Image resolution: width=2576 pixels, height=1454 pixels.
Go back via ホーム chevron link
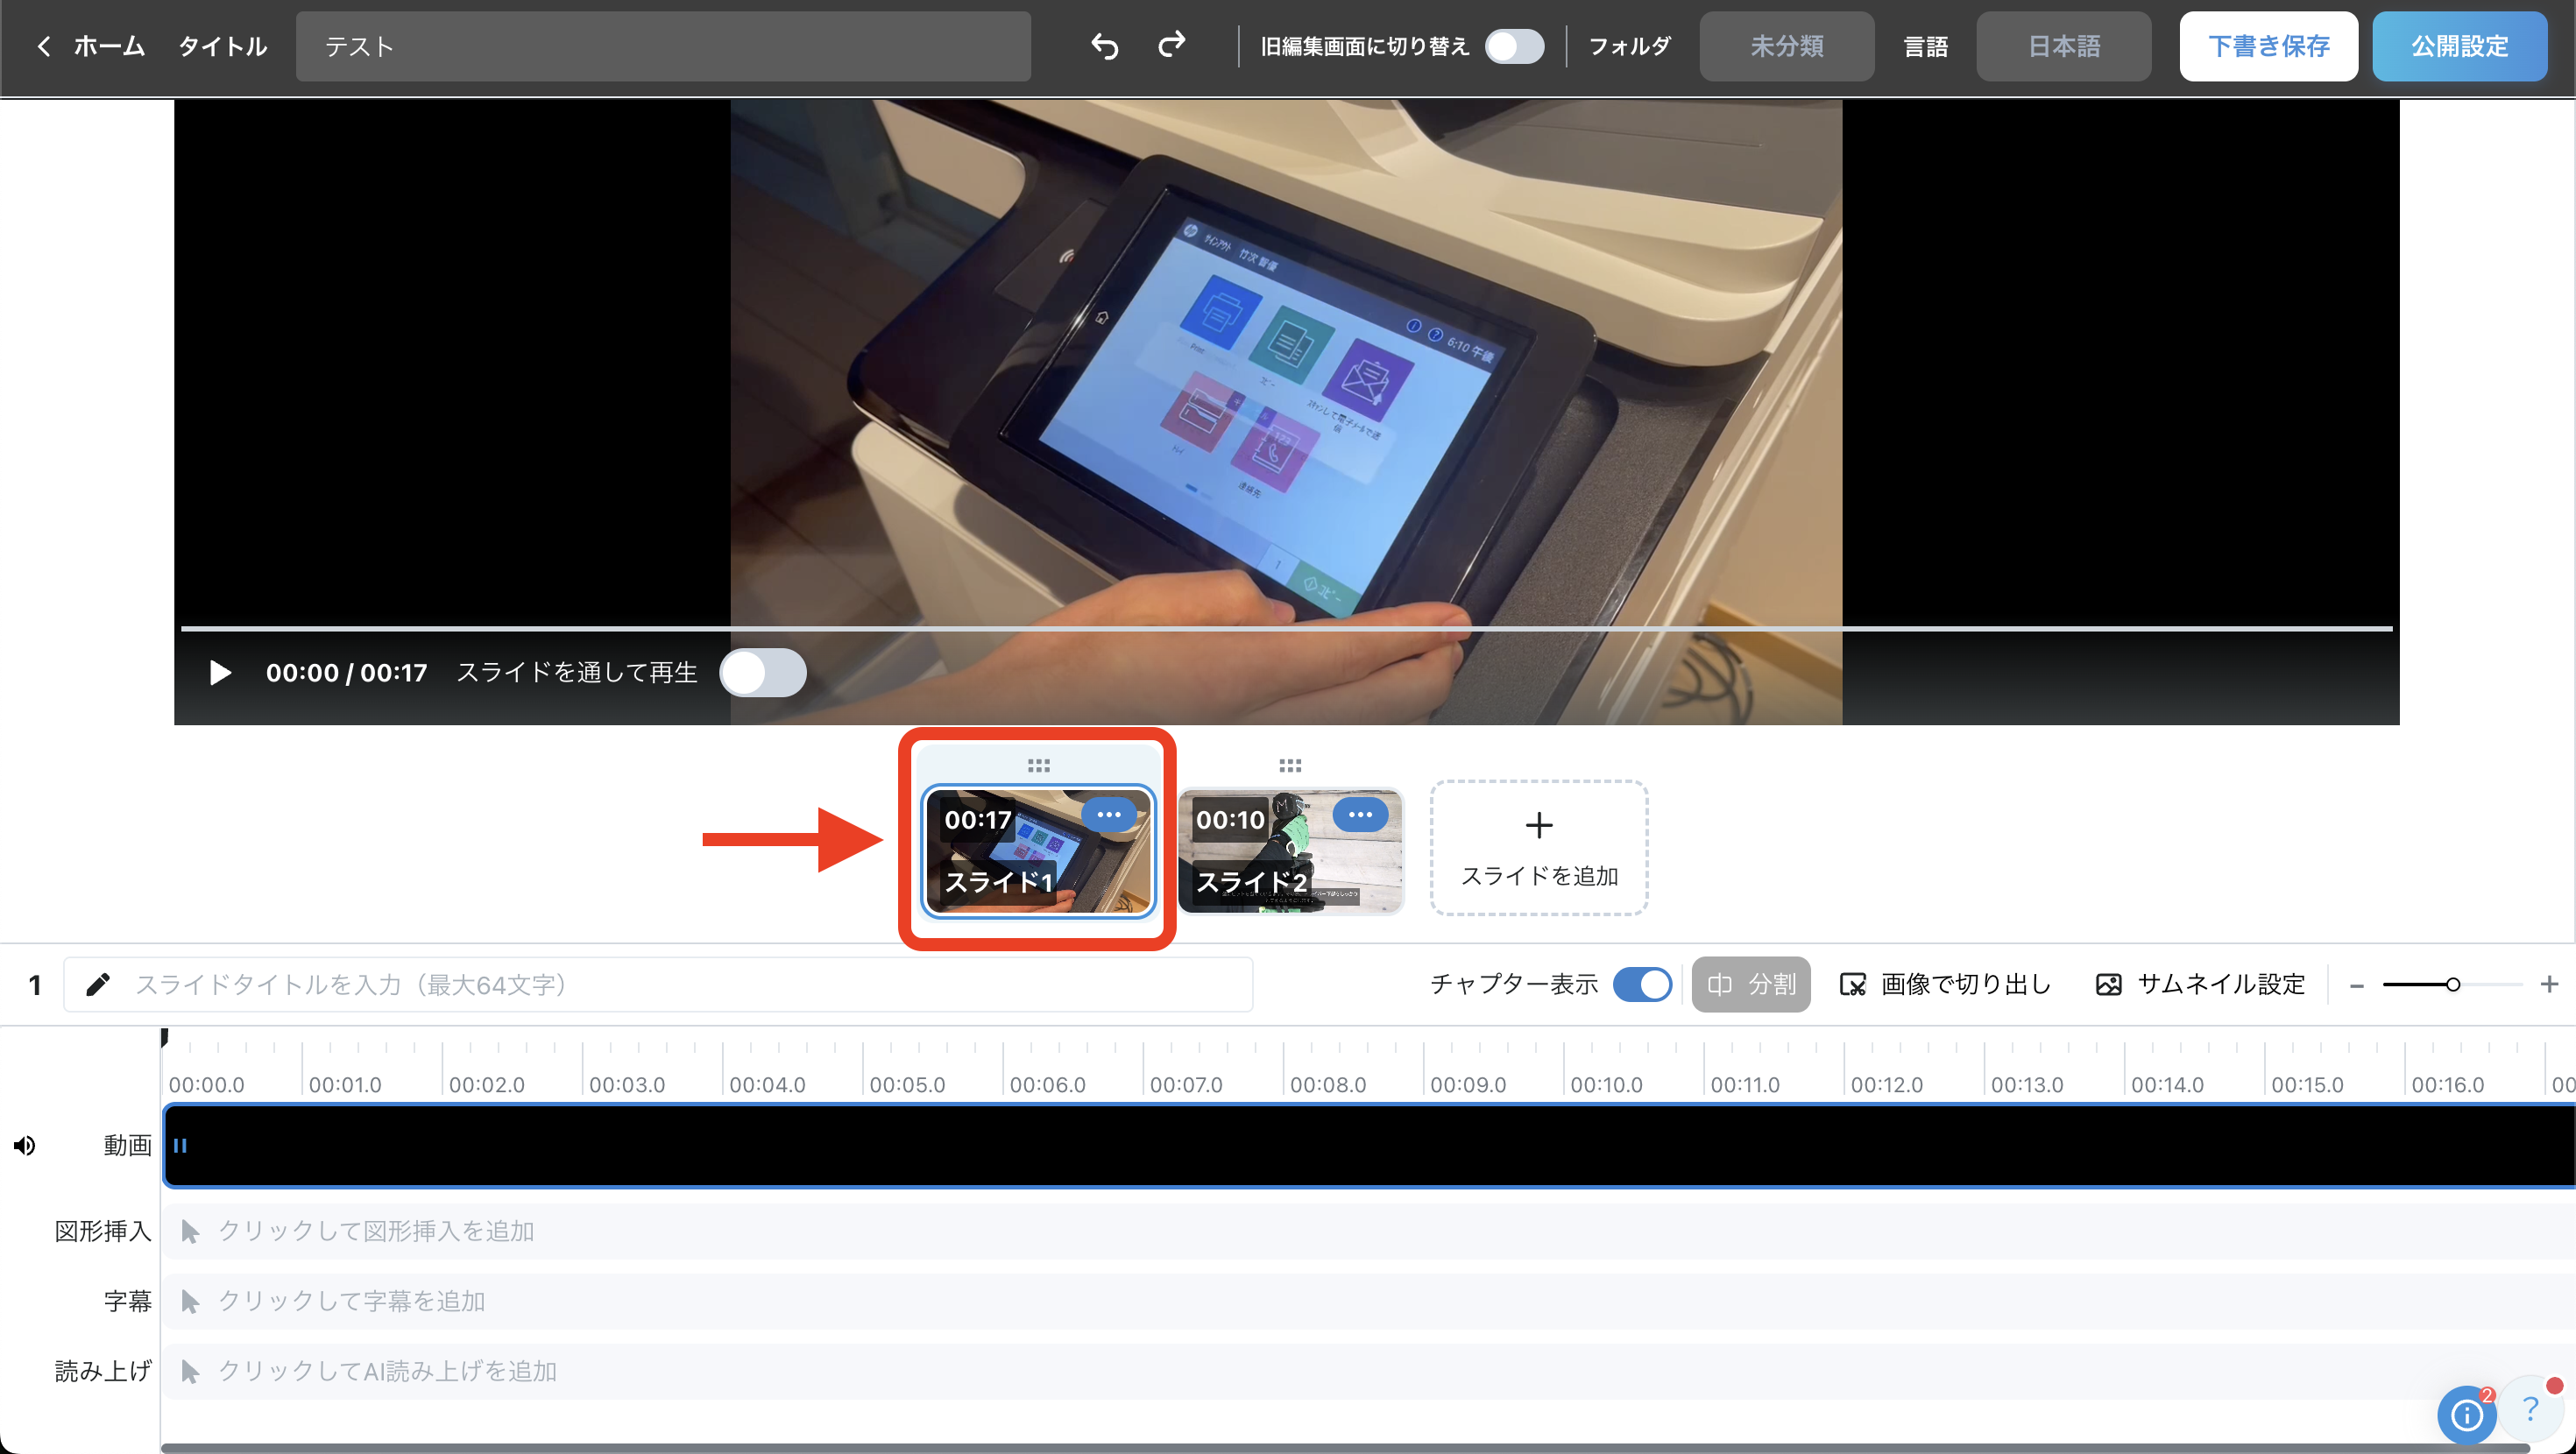pos(90,46)
